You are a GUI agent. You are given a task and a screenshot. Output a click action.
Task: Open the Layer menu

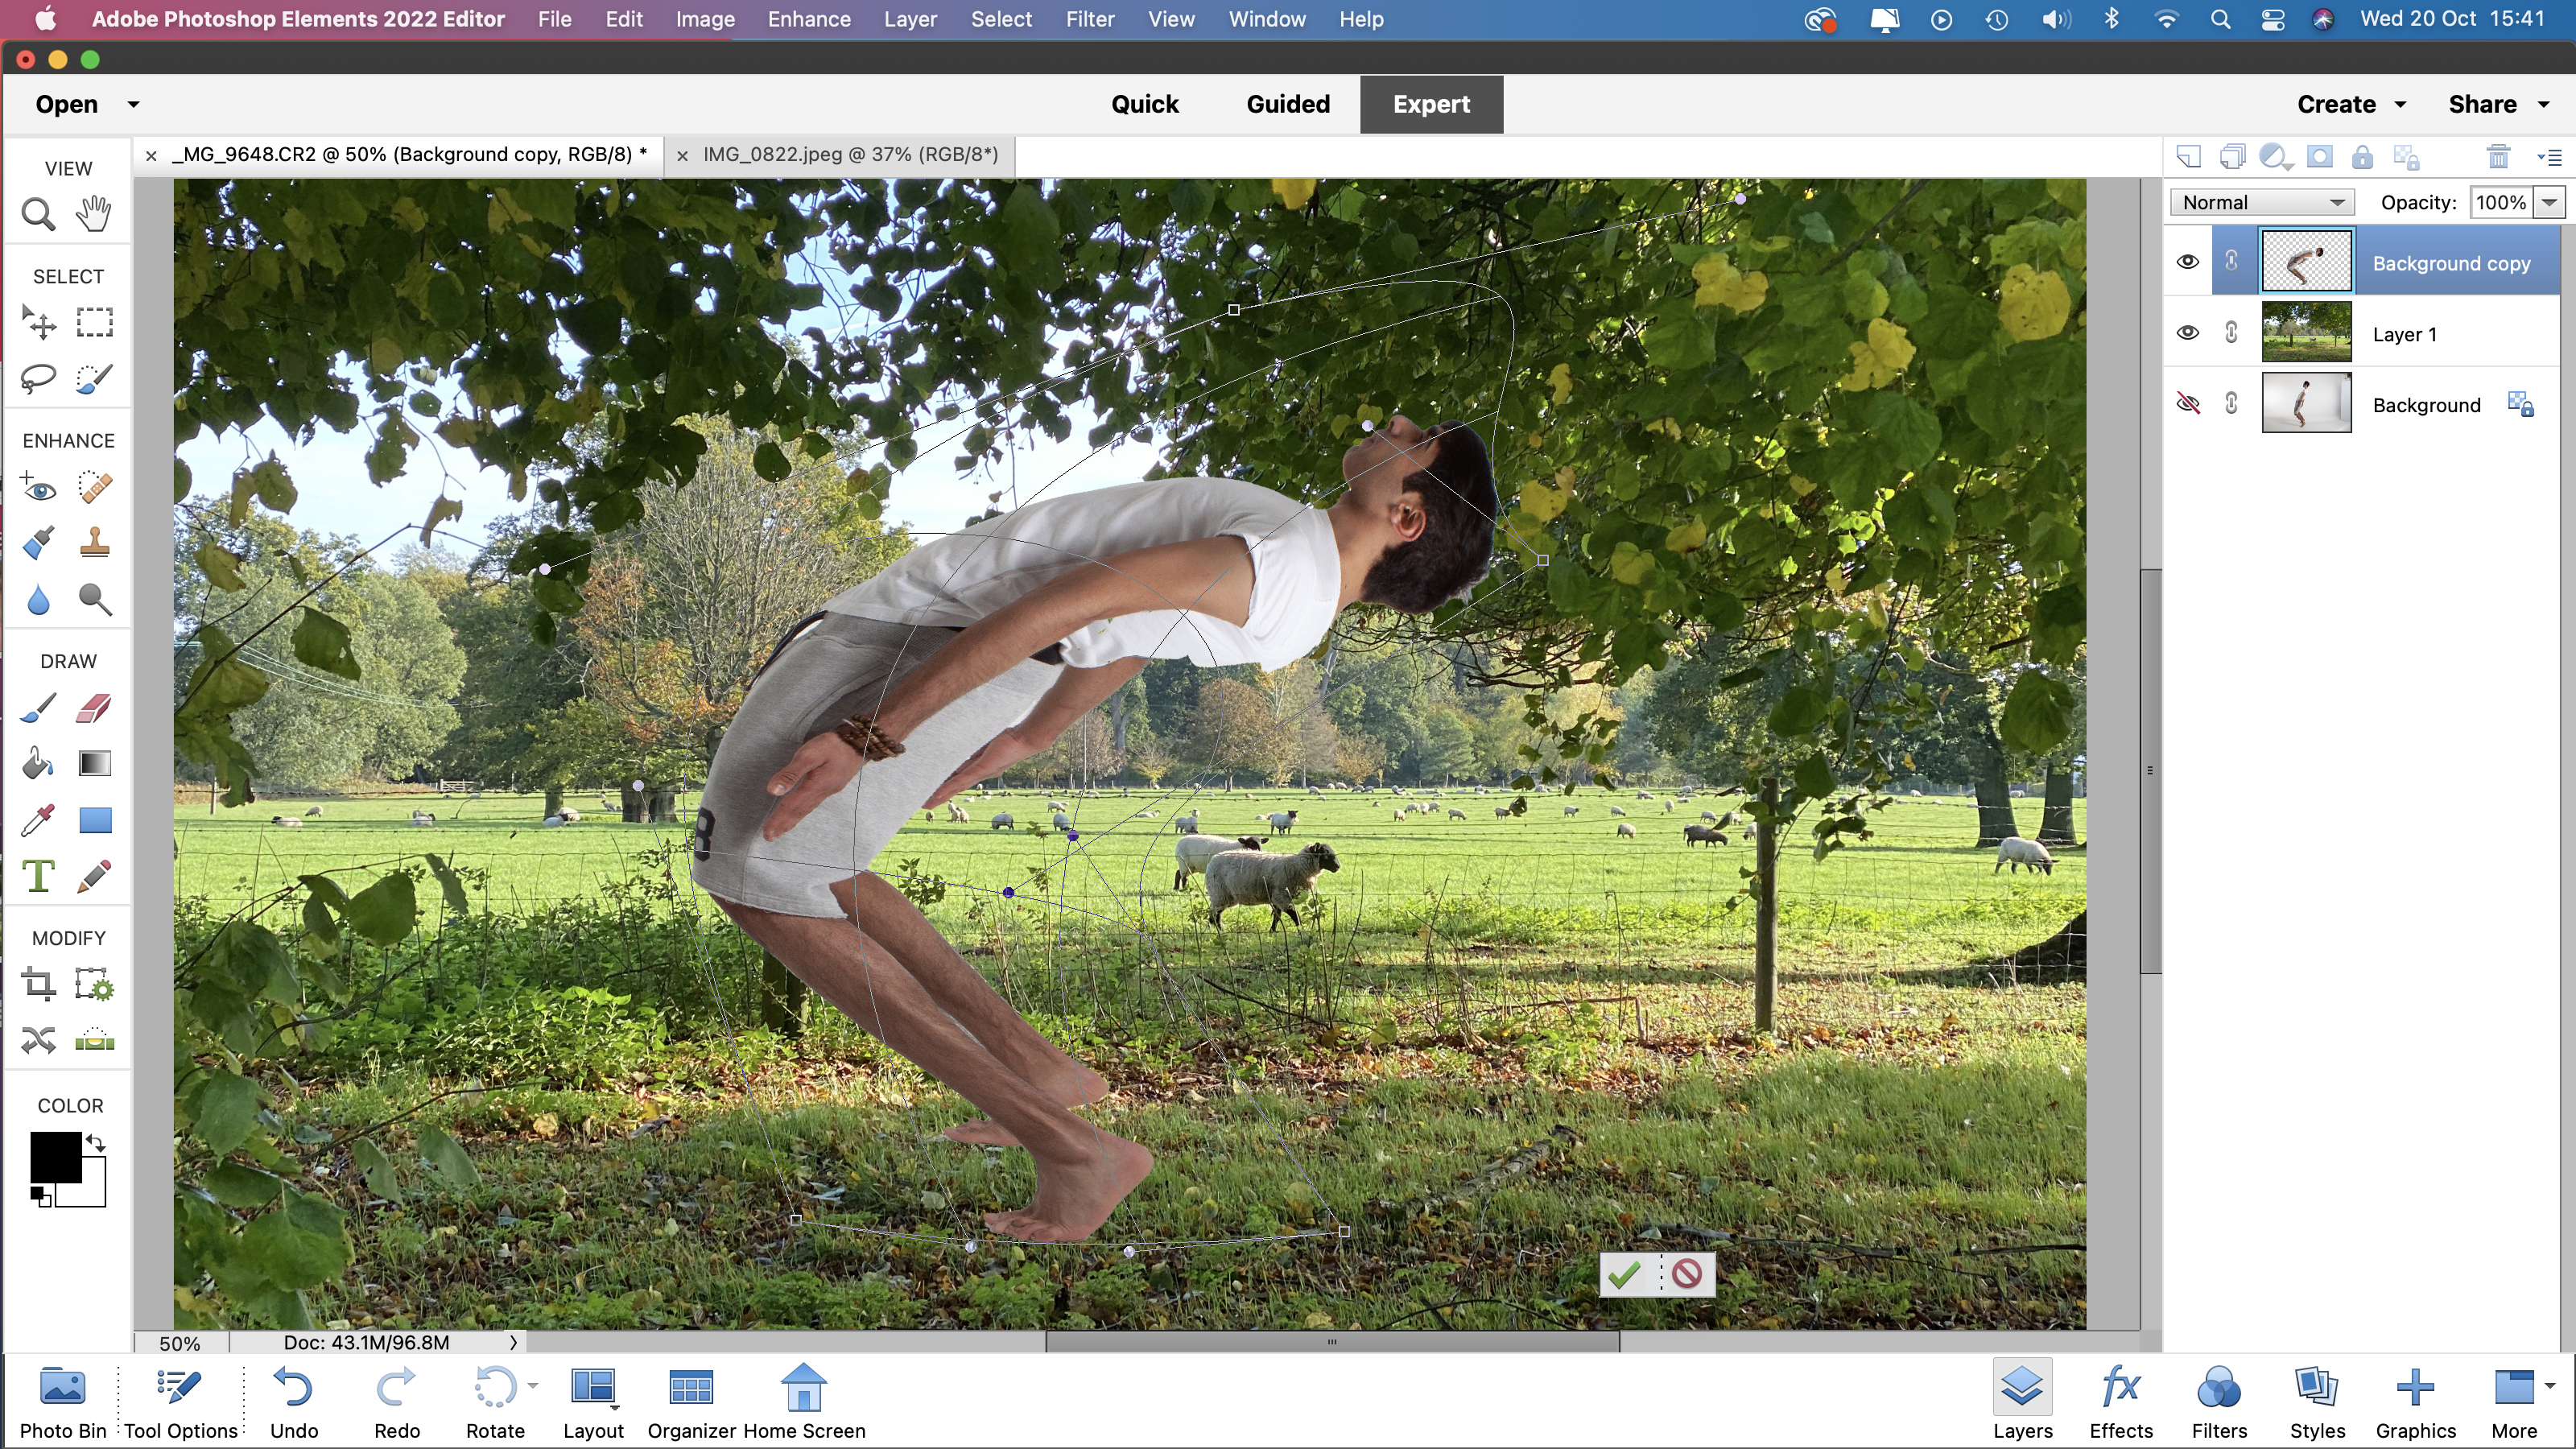pyautogui.click(x=910, y=18)
